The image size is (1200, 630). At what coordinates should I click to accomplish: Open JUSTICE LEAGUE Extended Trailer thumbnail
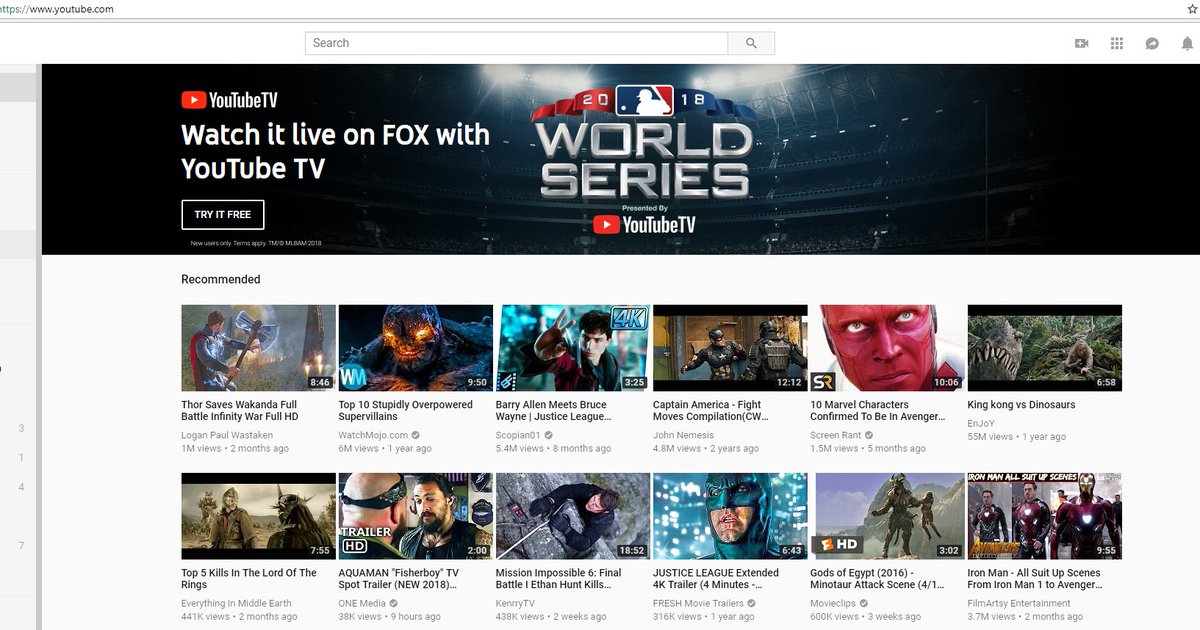pos(730,516)
